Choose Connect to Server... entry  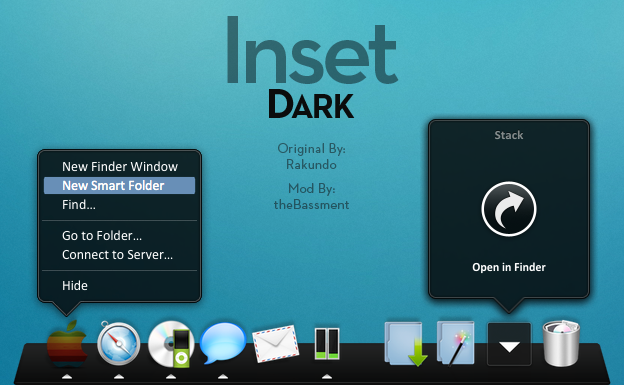[x=119, y=255]
